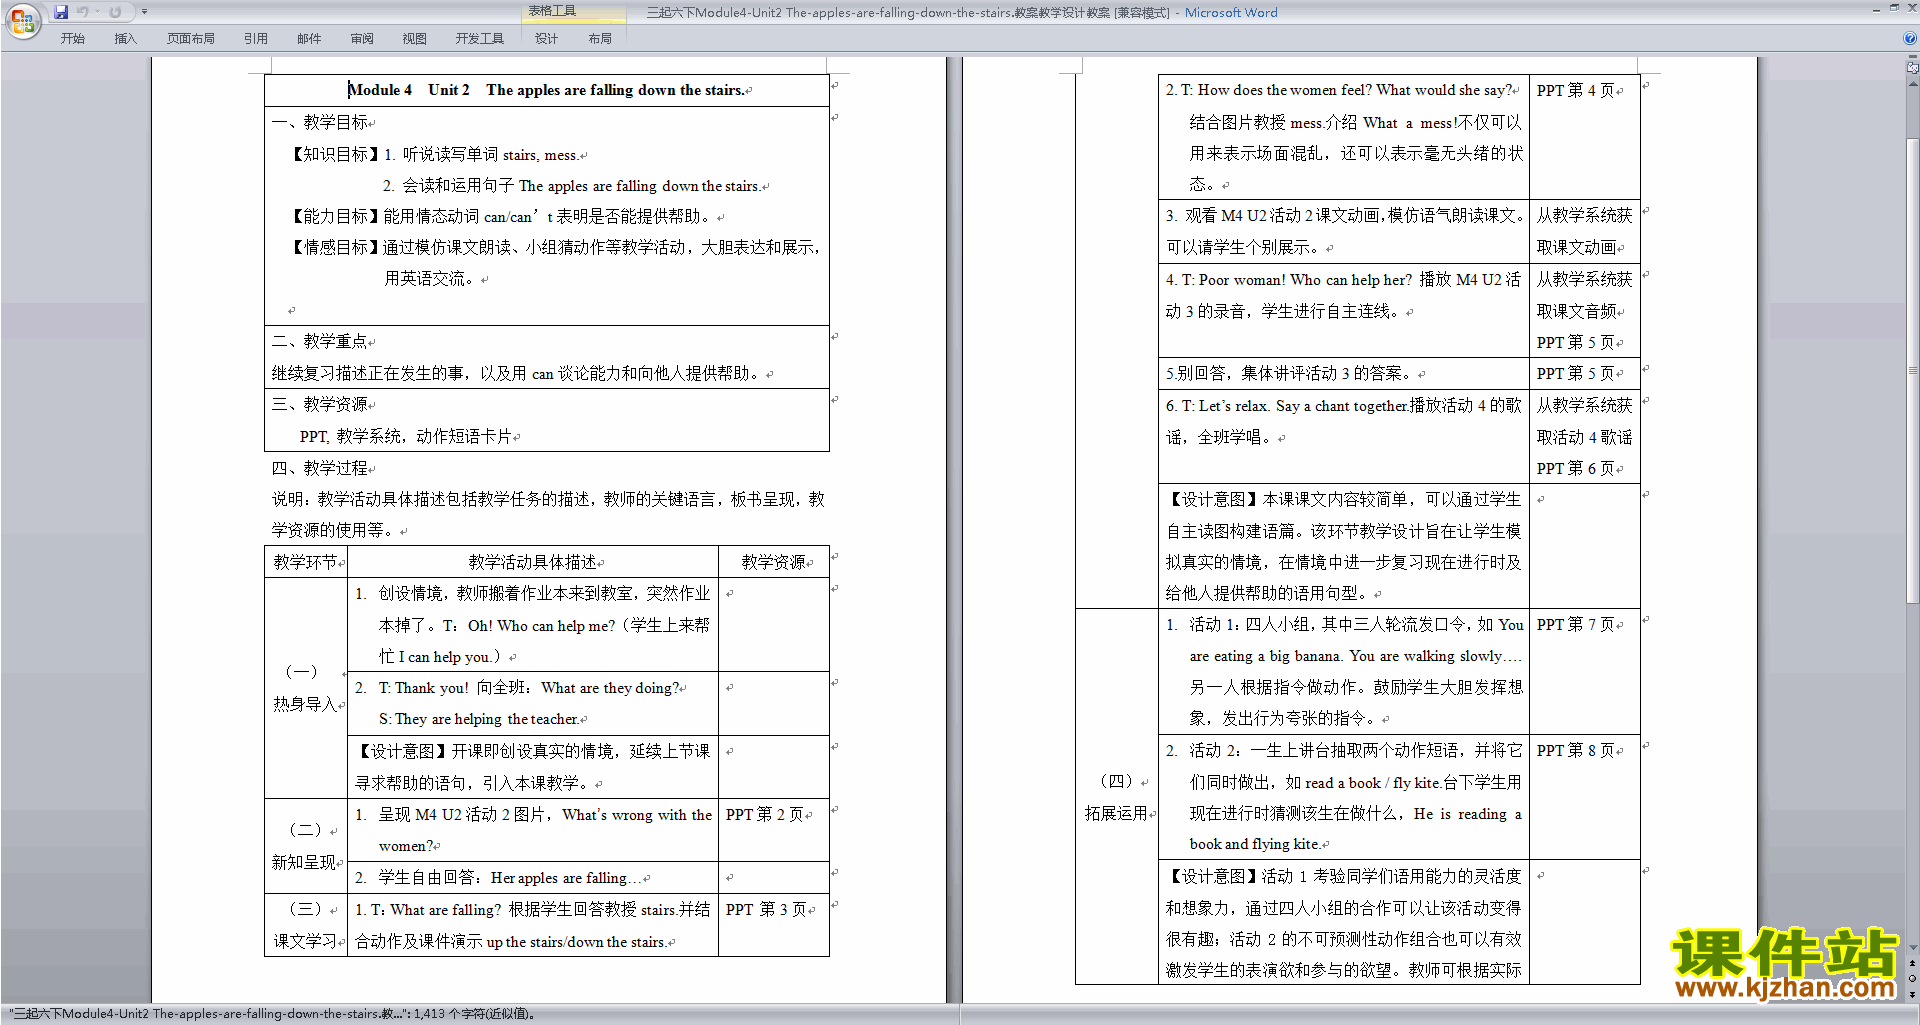The width and height of the screenshot is (1920, 1025).
Task: Click the '5.别回答' answer row
Action: coord(1343,373)
